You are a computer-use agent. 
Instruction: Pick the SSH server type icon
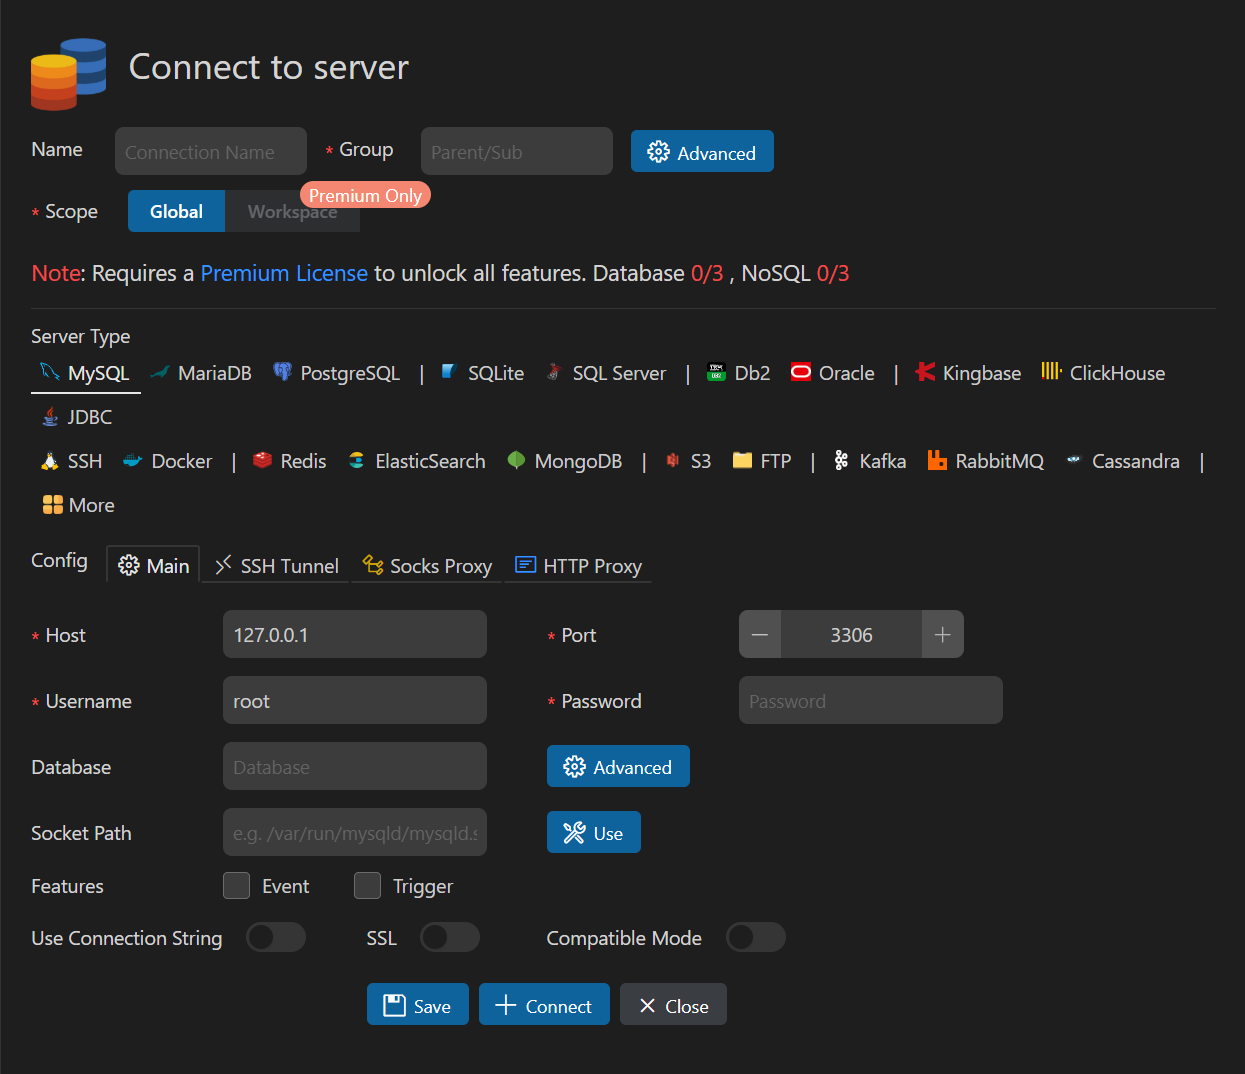tap(50, 460)
